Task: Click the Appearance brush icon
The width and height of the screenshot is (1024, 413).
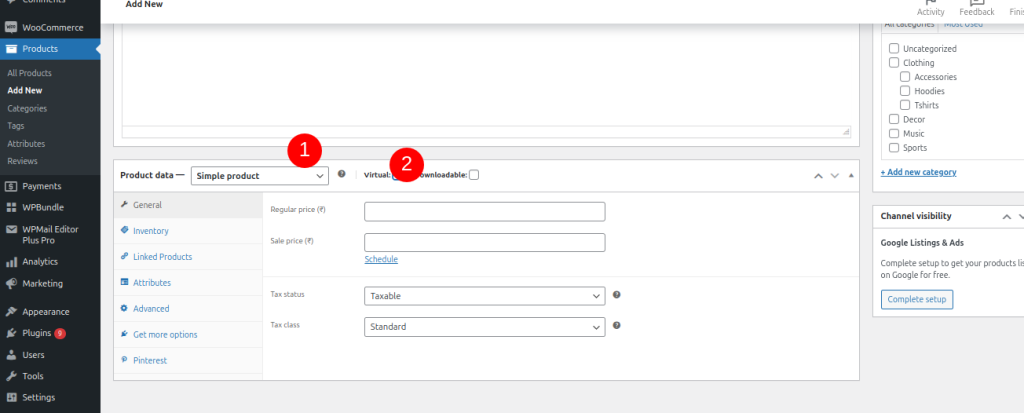Action: (10, 312)
